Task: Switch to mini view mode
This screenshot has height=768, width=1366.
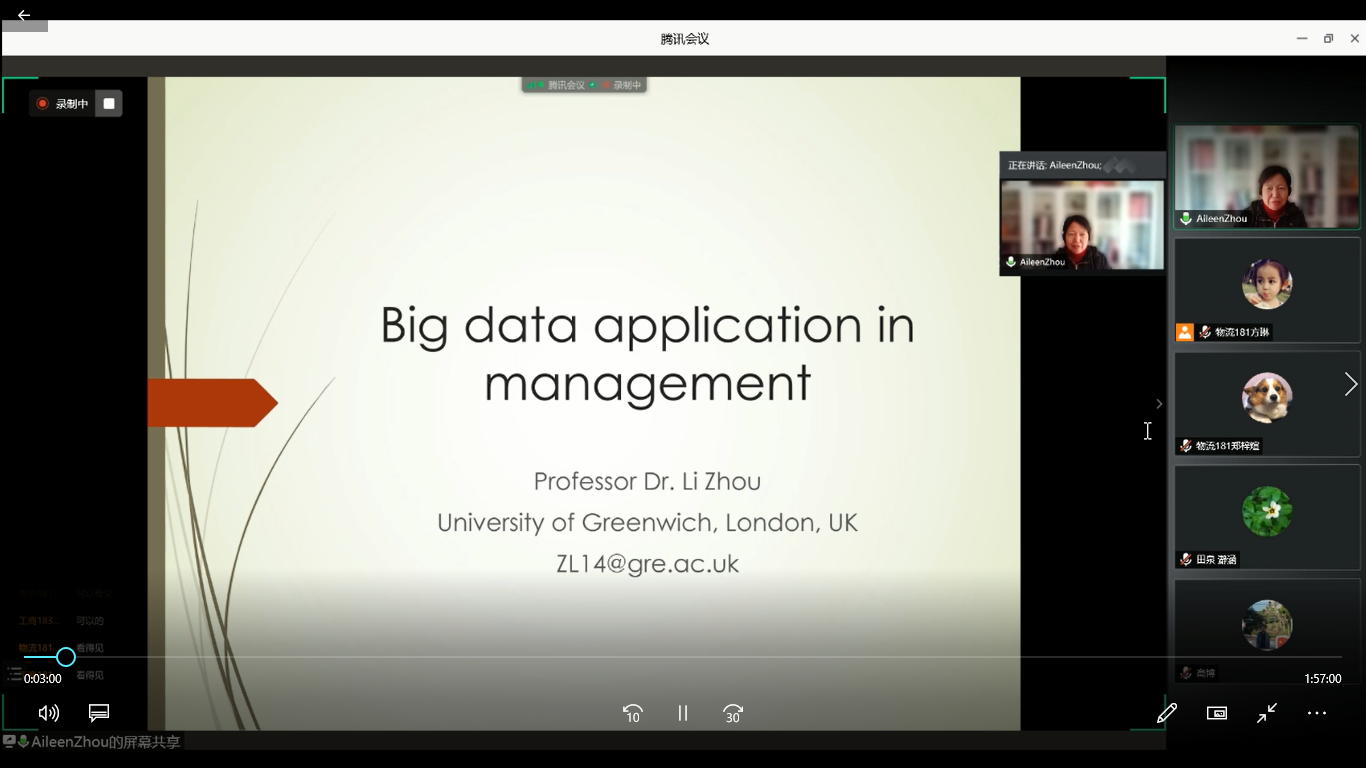Action: pyautogui.click(x=1217, y=713)
